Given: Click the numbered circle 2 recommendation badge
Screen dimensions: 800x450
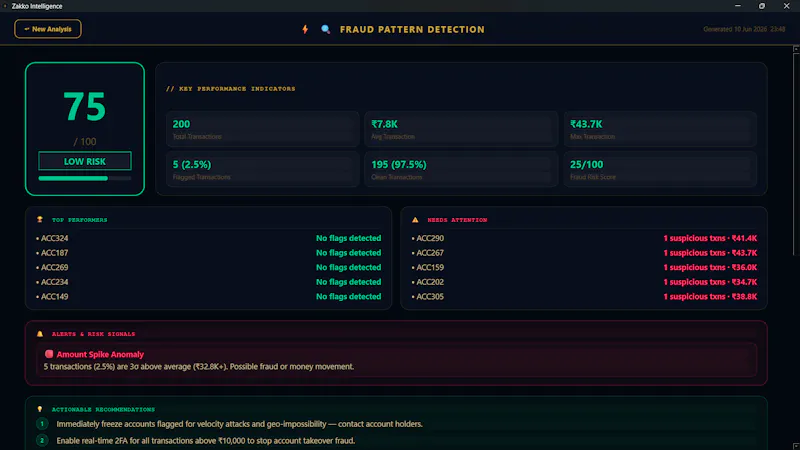Looking at the screenshot, I should click(x=42, y=440).
